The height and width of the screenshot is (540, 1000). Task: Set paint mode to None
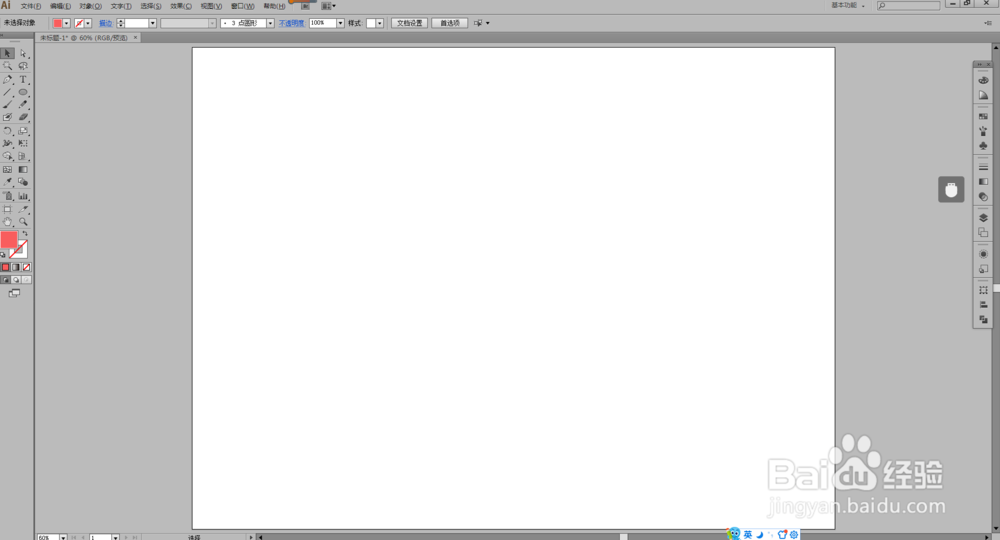coord(26,267)
